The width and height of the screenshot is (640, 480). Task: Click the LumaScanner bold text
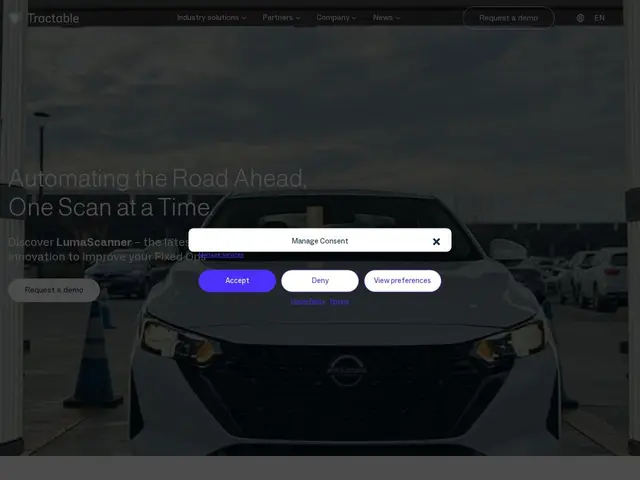pos(94,242)
